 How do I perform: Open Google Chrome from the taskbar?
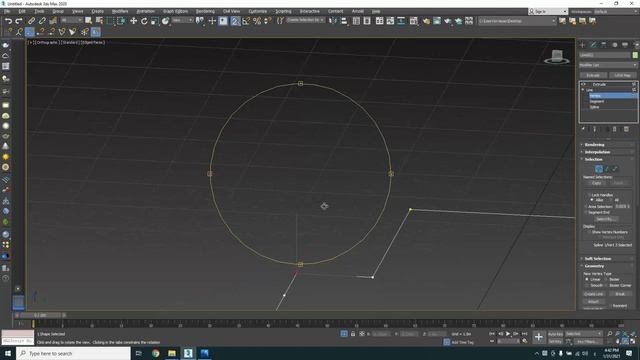(156, 353)
